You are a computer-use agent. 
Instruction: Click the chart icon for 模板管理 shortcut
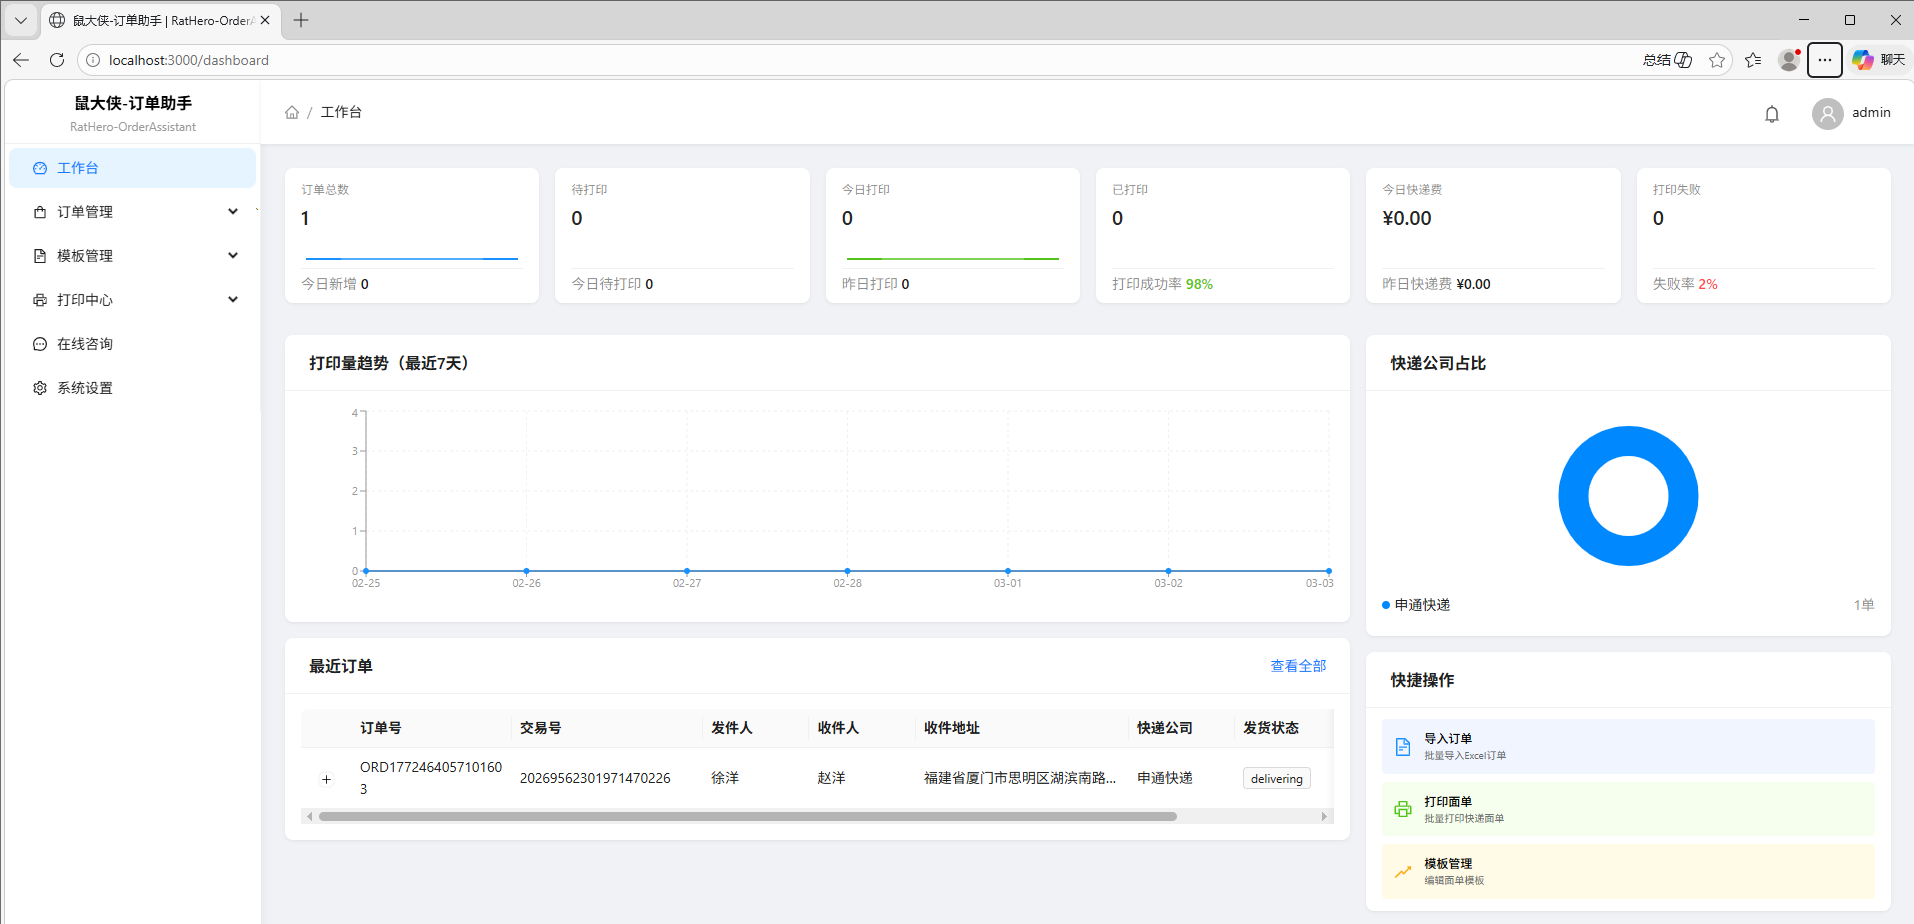click(x=1403, y=872)
